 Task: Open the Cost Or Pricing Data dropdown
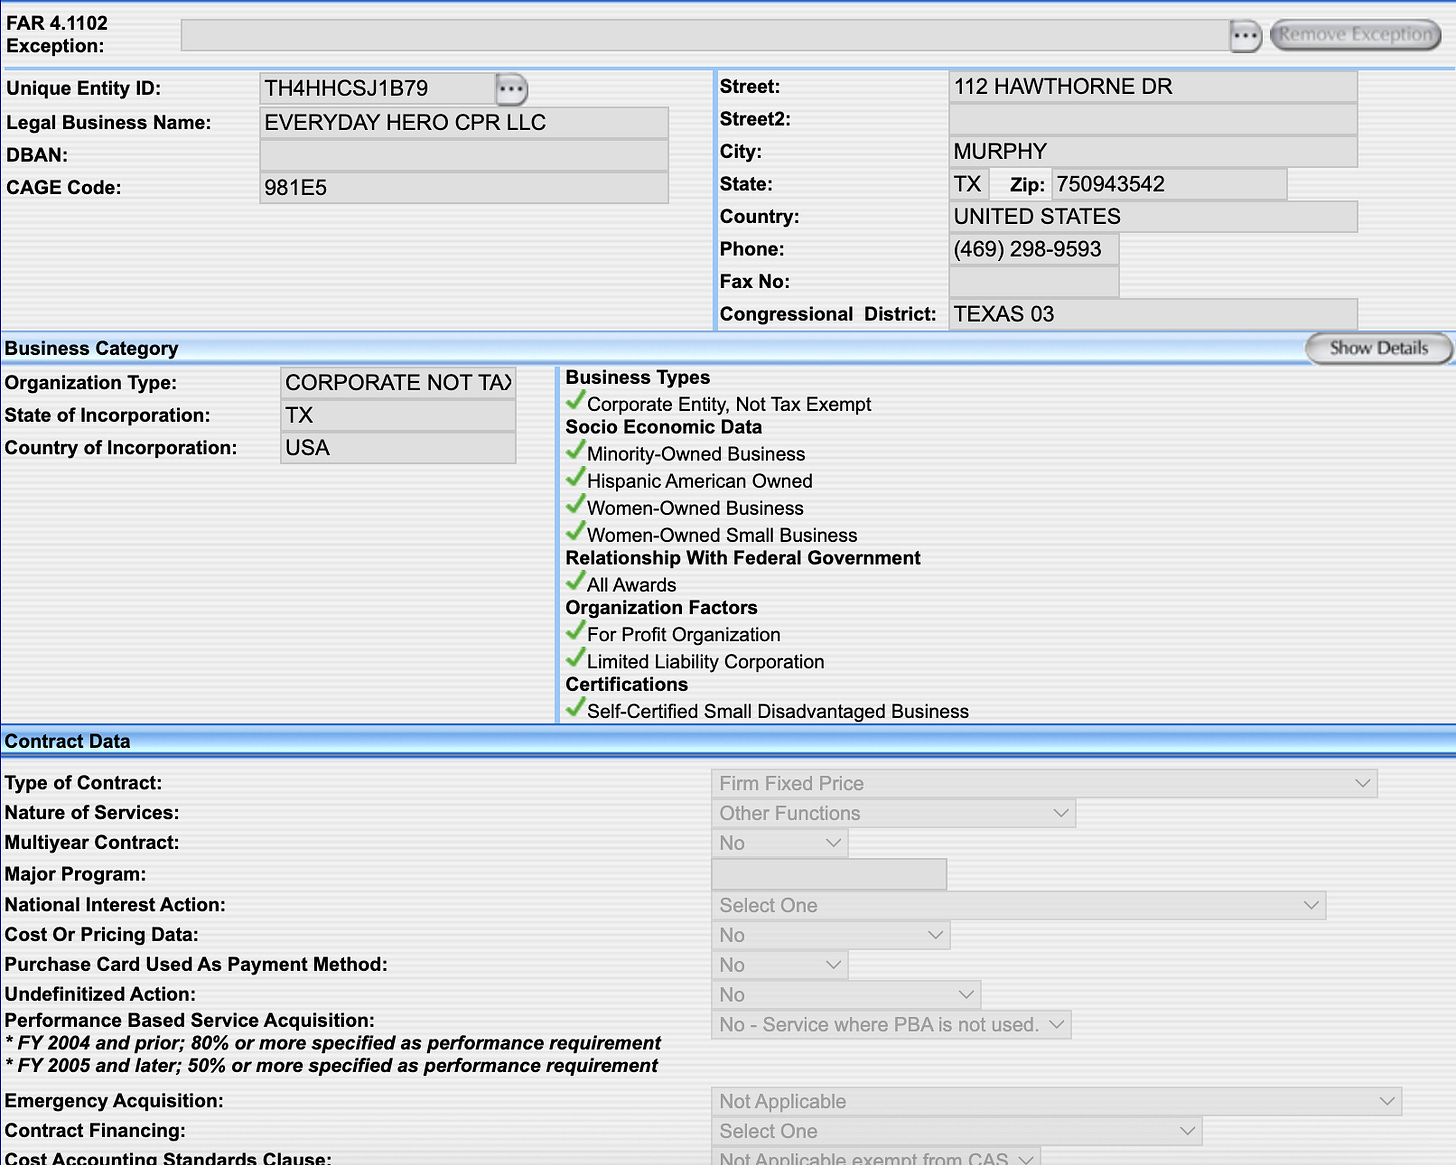click(x=831, y=935)
